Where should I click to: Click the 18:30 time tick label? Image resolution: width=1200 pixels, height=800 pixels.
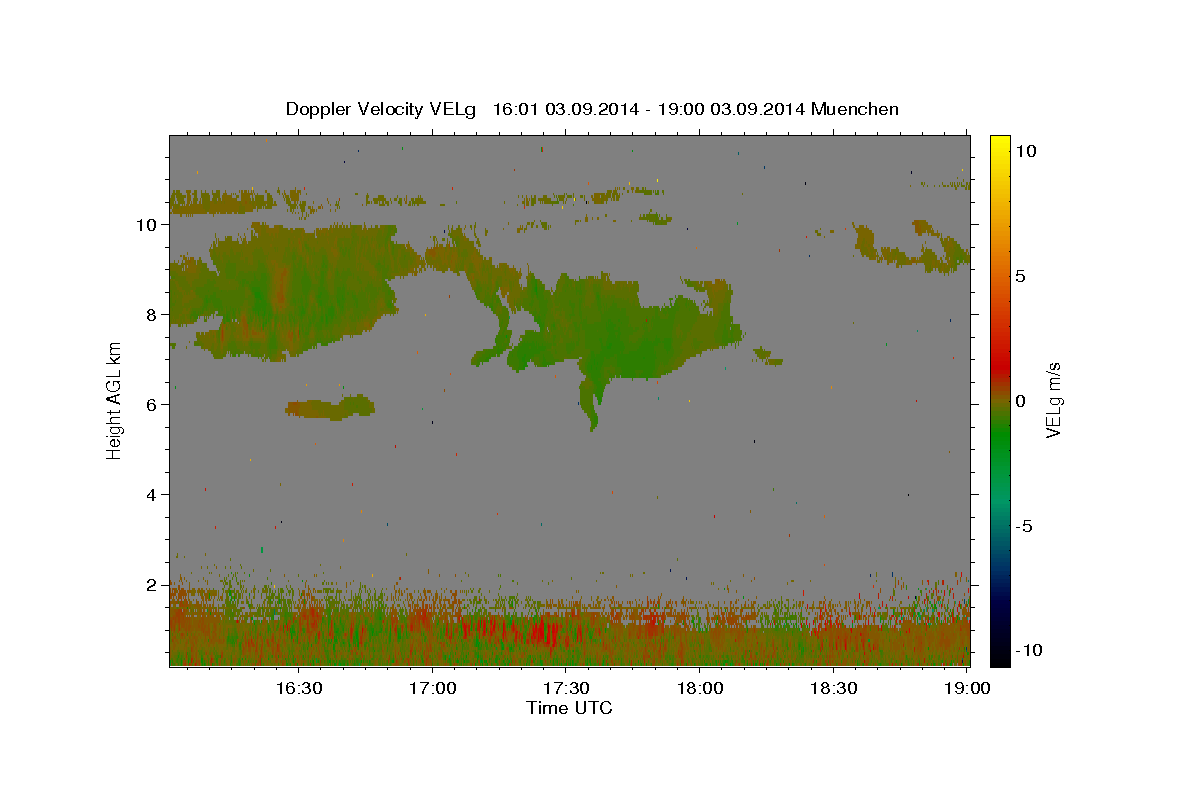(834, 688)
